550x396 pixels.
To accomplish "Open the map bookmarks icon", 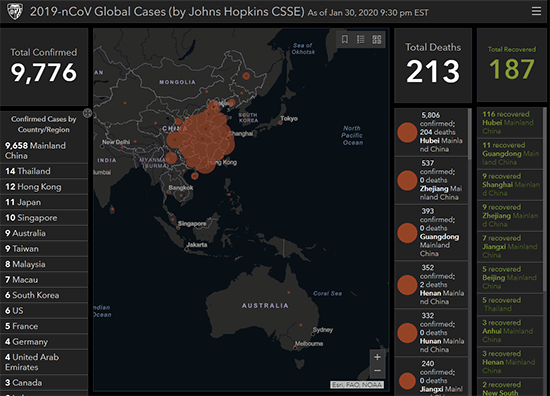I will click(x=345, y=39).
